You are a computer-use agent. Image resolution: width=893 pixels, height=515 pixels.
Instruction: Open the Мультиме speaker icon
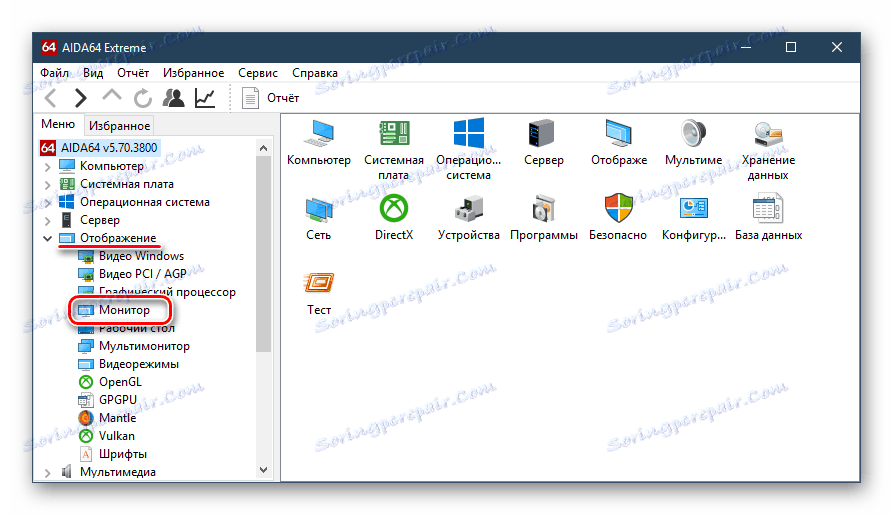point(693,142)
